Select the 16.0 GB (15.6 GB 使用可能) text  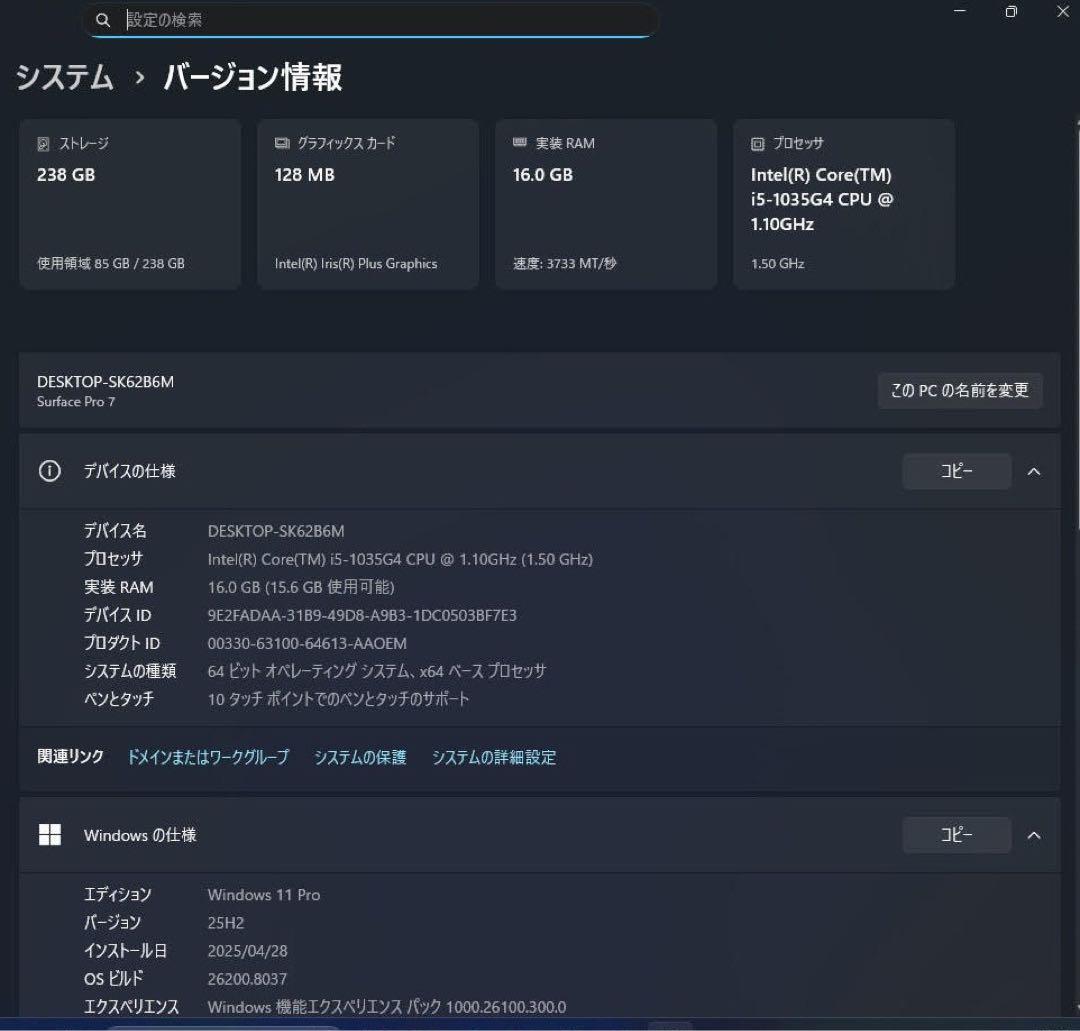coord(301,587)
